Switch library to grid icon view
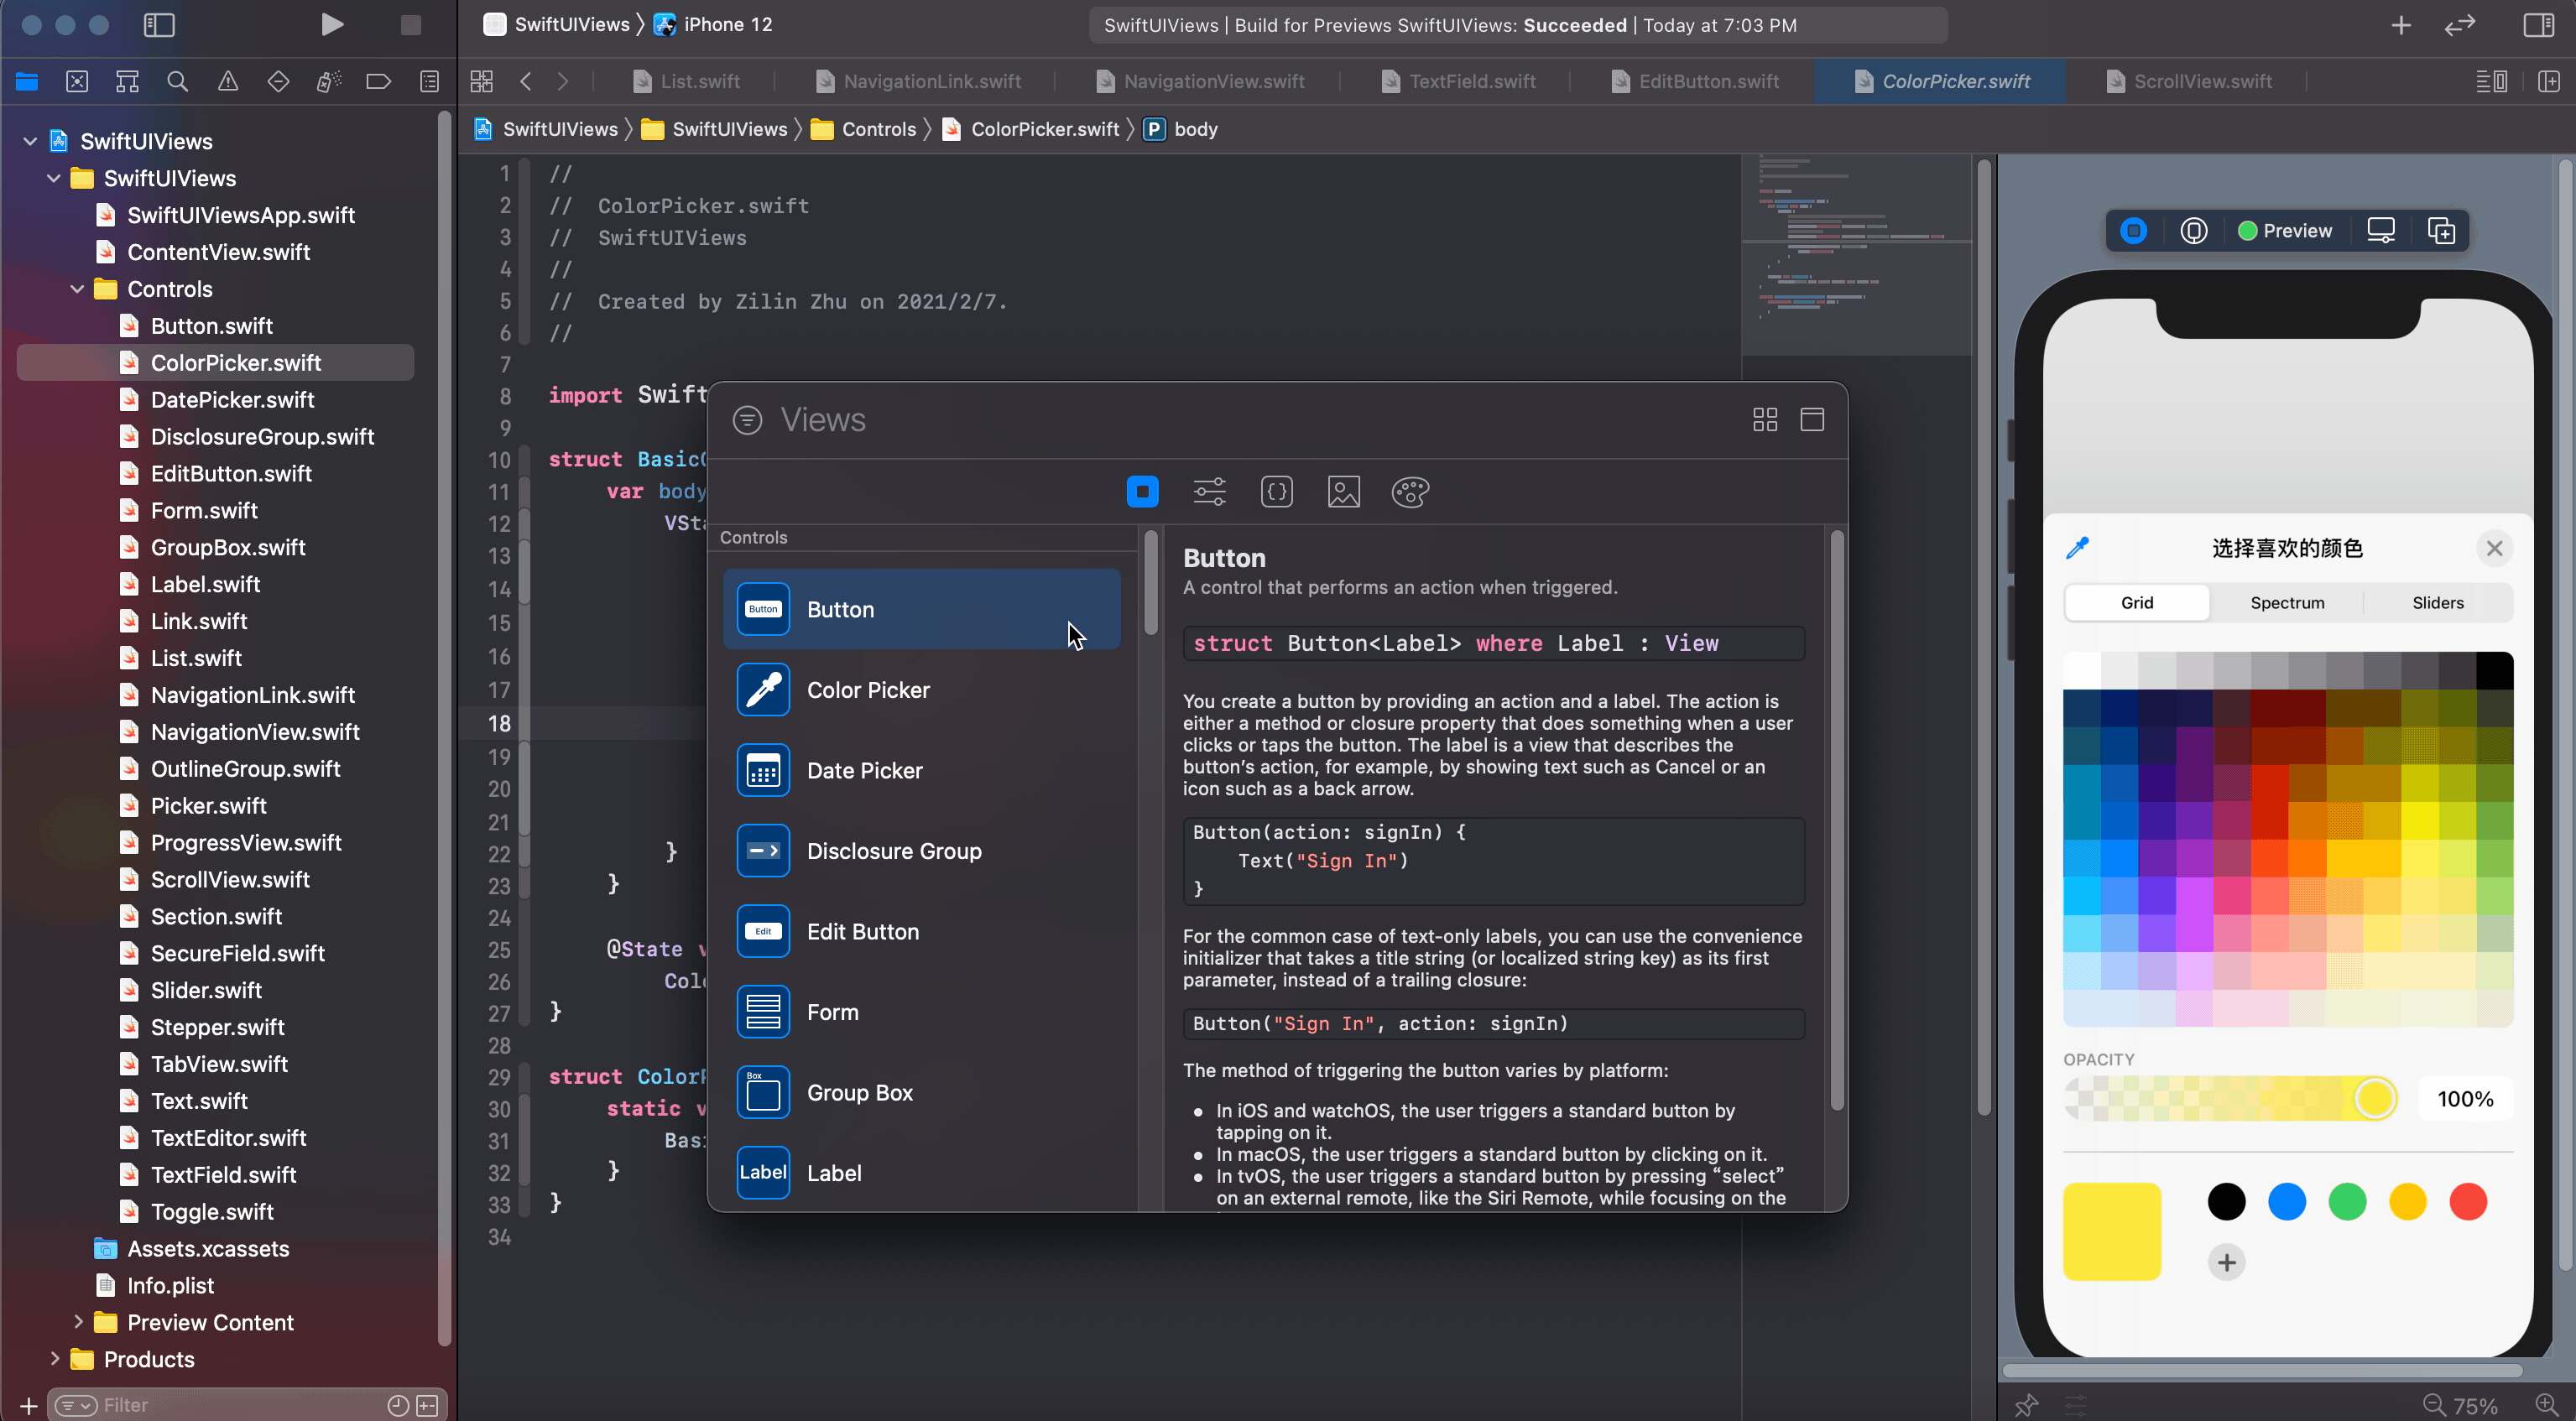The height and width of the screenshot is (1421, 2576). [1765, 420]
